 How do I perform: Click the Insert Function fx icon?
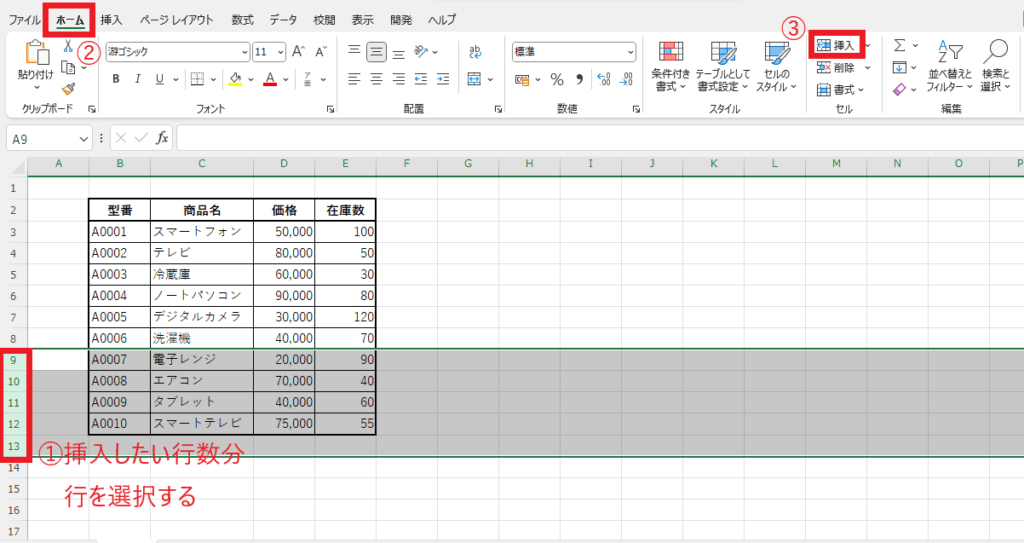tap(162, 138)
